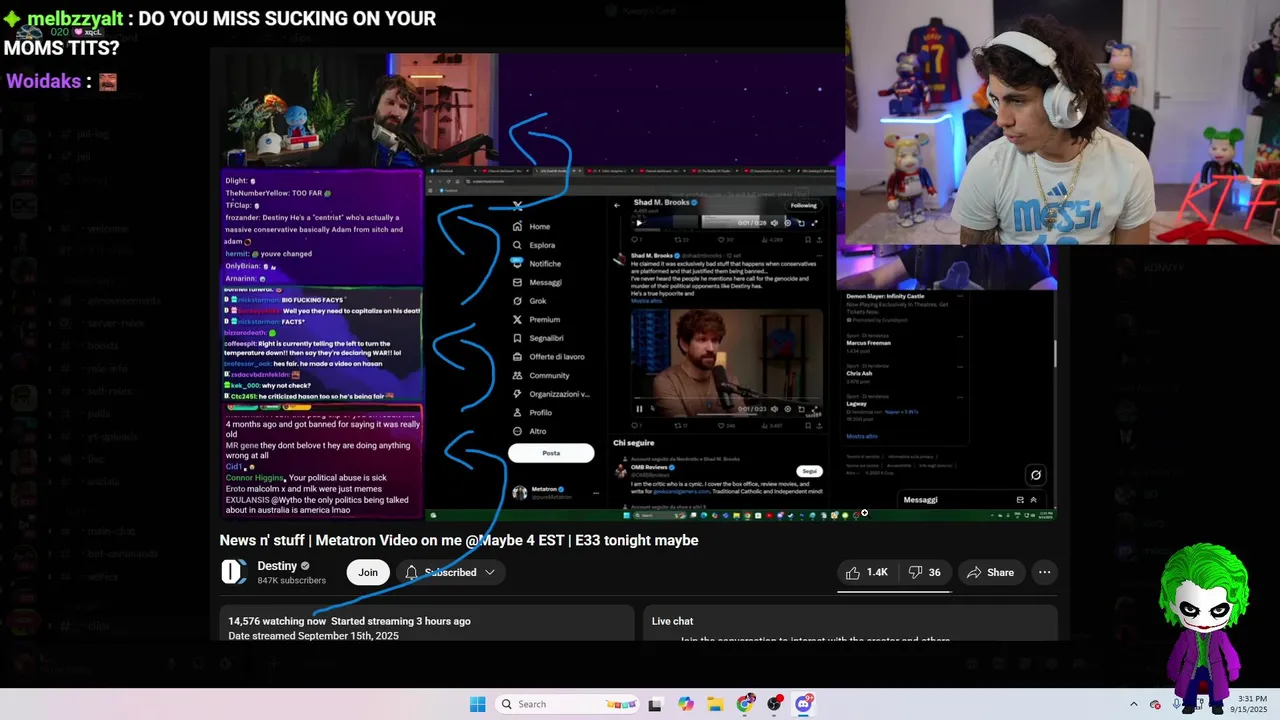Open Messaggi envelope in X sidebar
The image size is (1280, 720).
pos(536,282)
